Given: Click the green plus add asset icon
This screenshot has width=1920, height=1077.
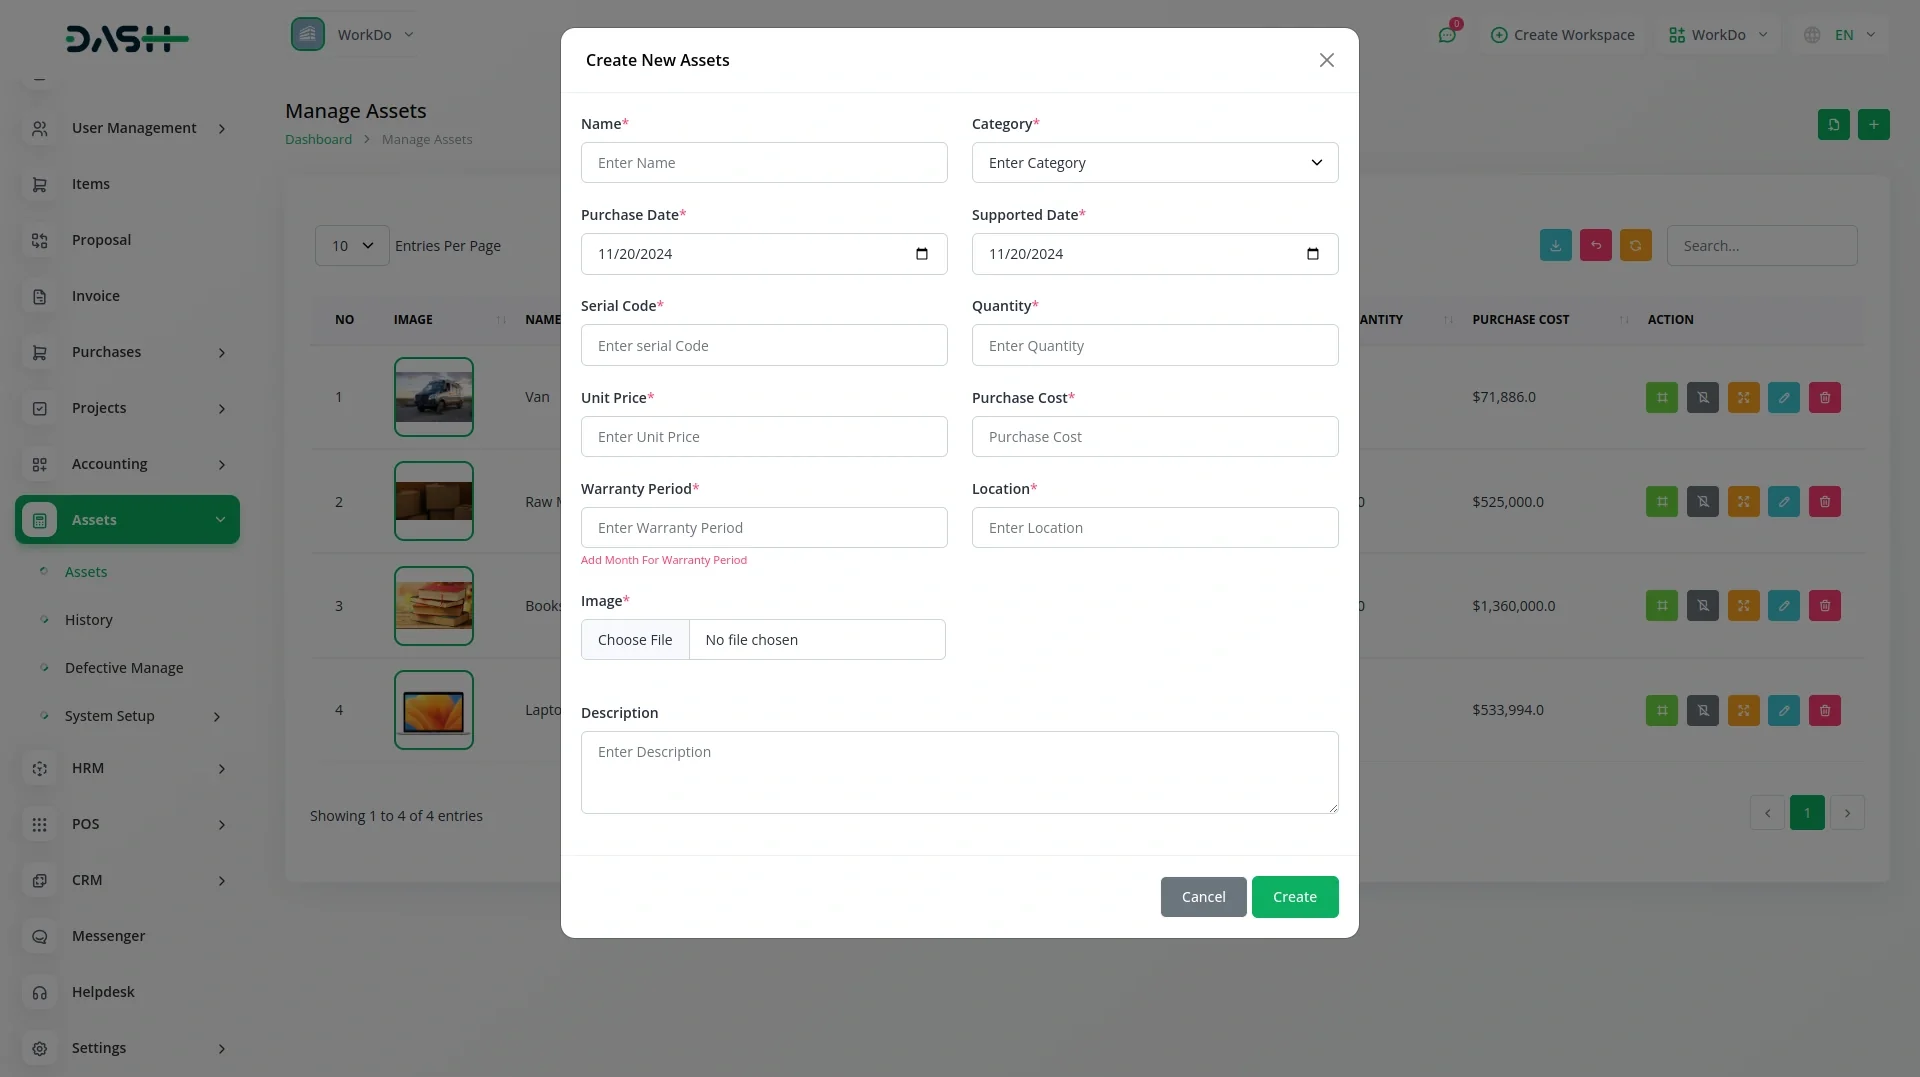Looking at the screenshot, I should tap(1873, 125).
